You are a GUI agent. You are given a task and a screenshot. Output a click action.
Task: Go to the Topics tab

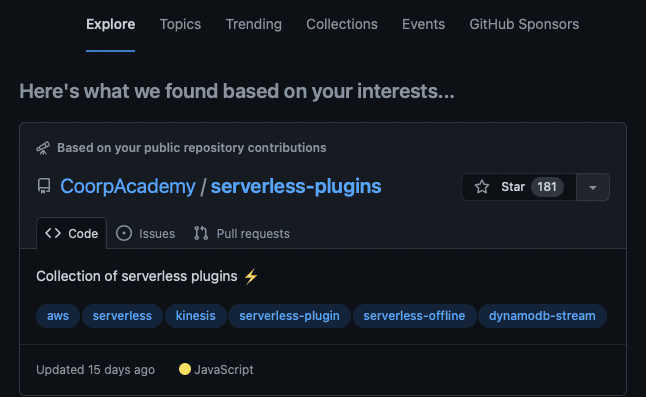pos(180,24)
